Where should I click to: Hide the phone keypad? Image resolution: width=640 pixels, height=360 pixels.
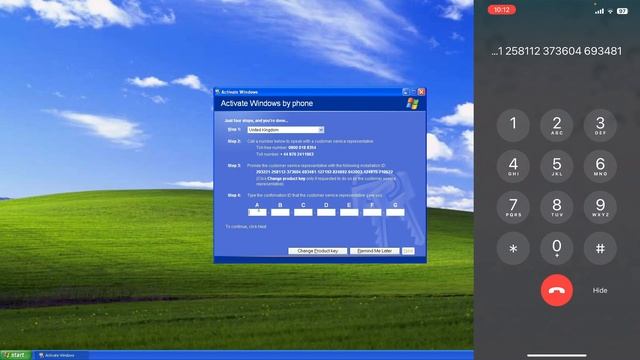pyautogui.click(x=600, y=291)
